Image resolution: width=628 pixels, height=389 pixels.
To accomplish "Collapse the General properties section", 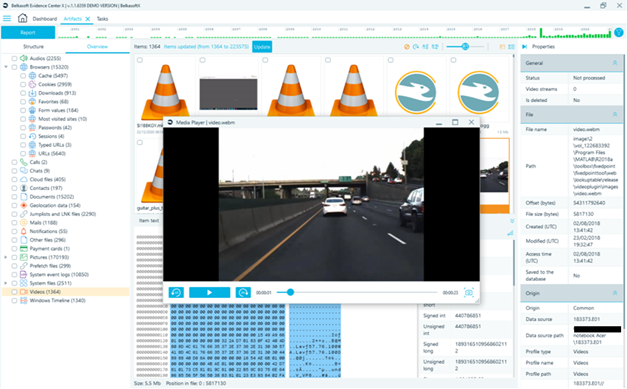I will pyautogui.click(x=615, y=63).
